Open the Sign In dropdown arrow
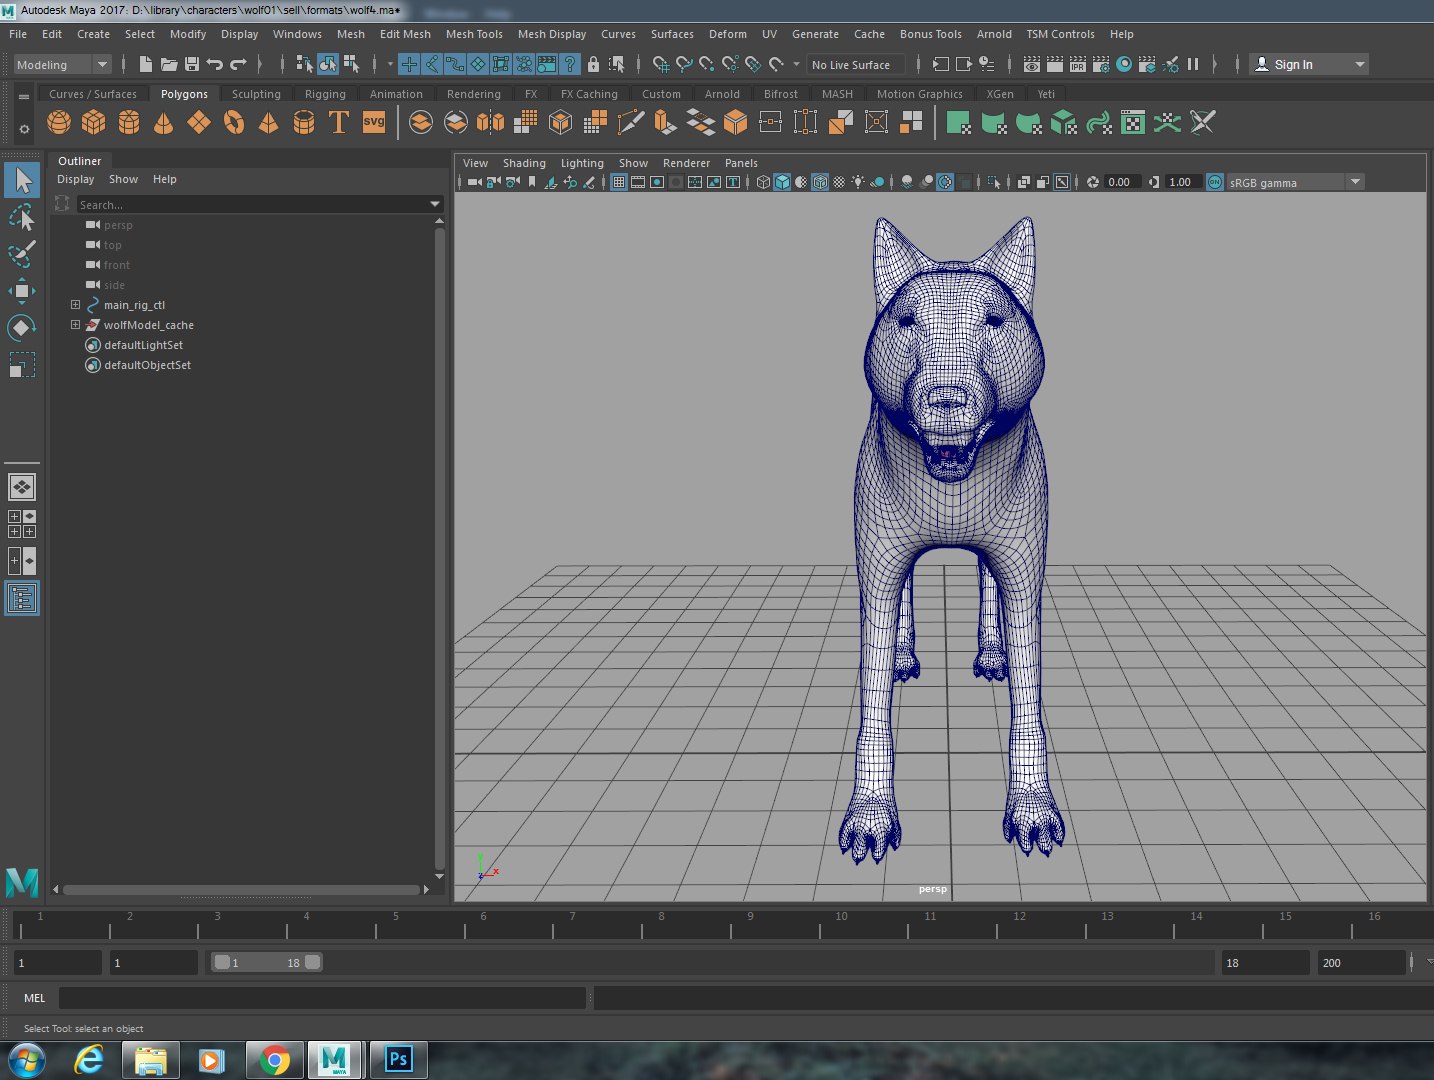This screenshot has height=1080, width=1434. click(1359, 64)
